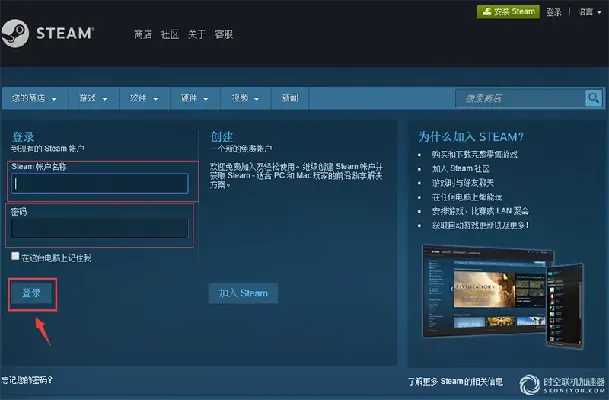Click the Steam client preview image
Viewport: 609px width, 400px height.
click(x=503, y=296)
